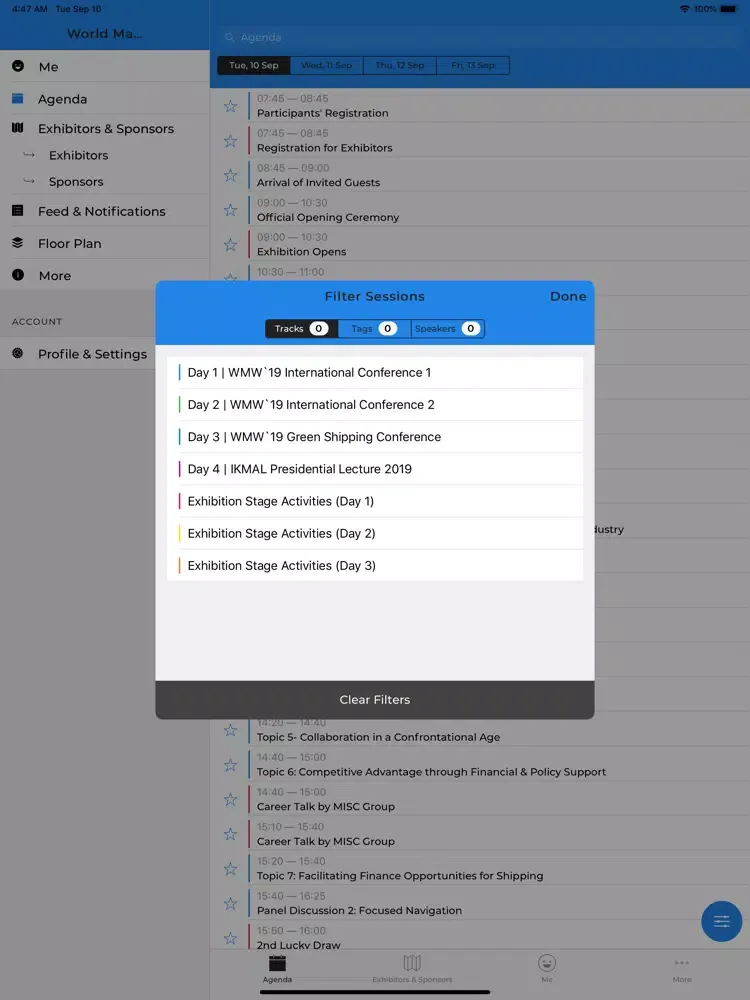Select the Fri, 13 Sep date tab
This screenshot has height=1000, width=750.
473,65
